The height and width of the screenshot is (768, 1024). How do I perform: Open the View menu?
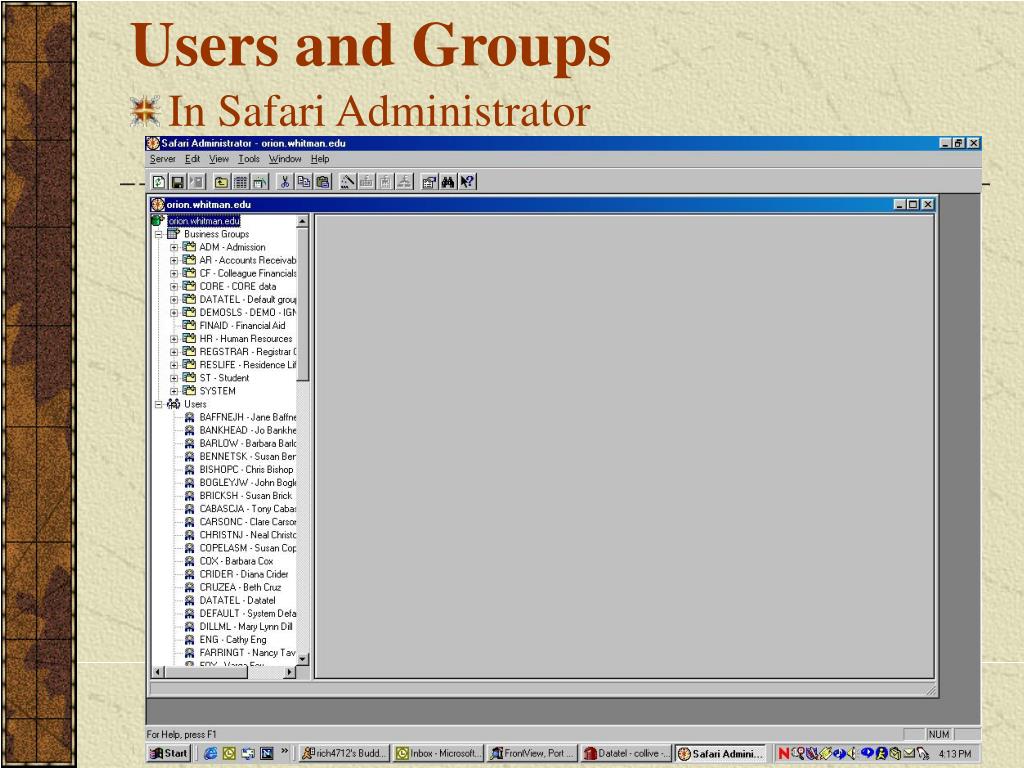pyautogui.click(x=219, y=159)
